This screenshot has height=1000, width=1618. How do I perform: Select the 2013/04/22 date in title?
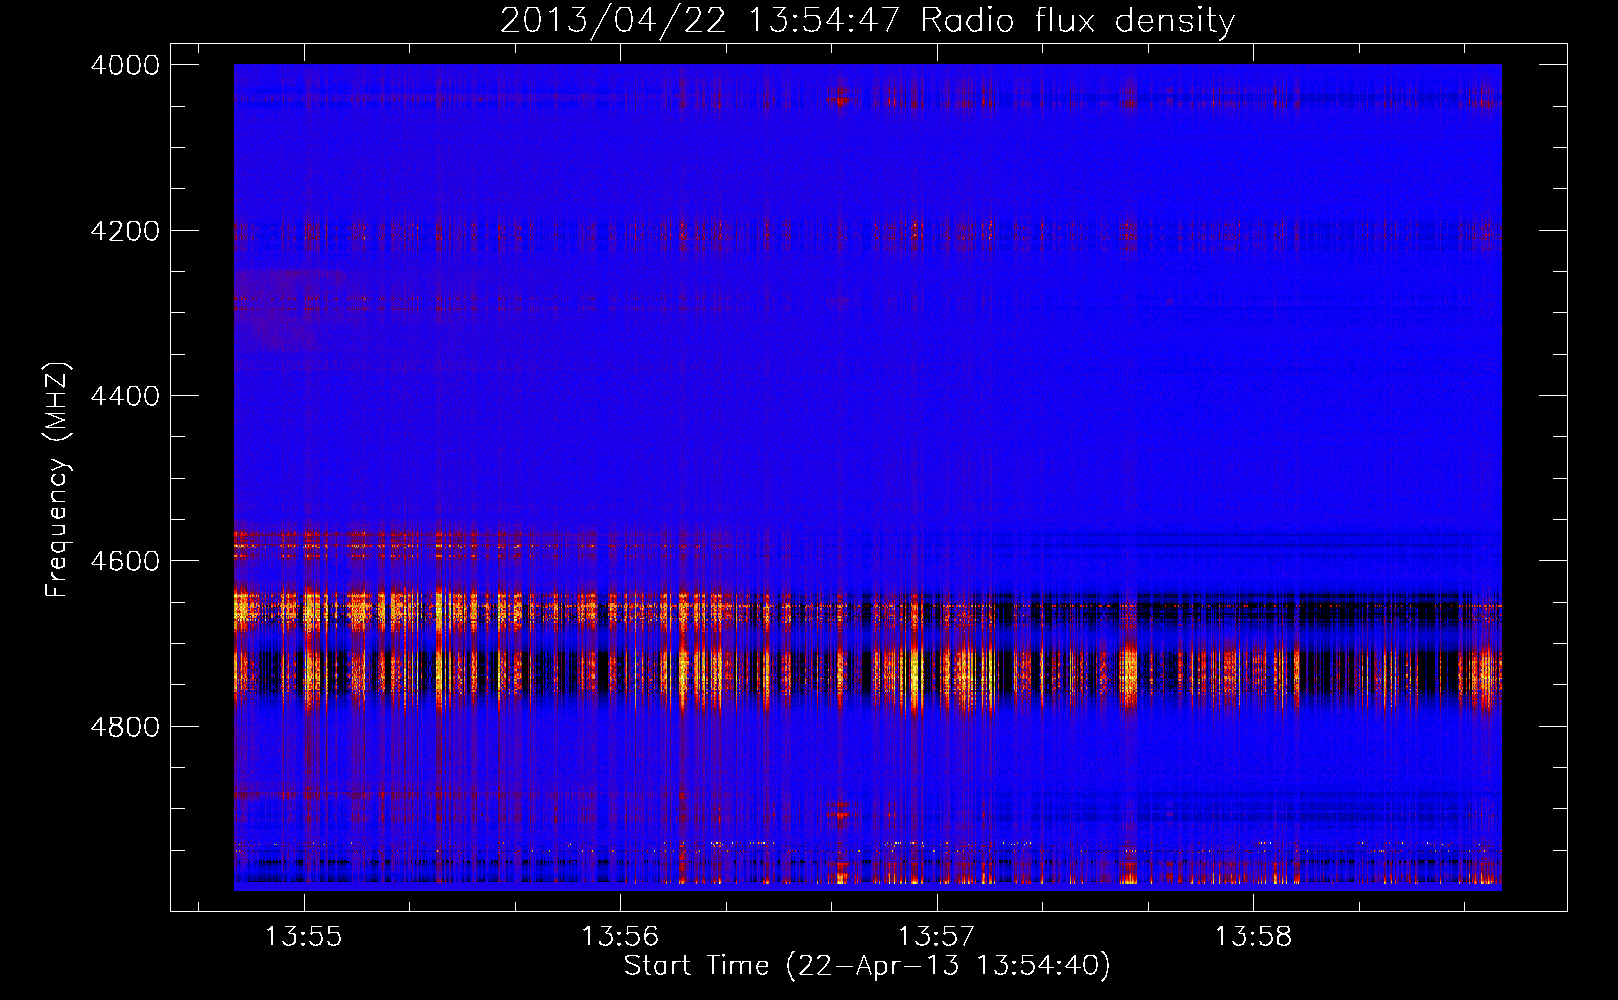coord(612,20)
